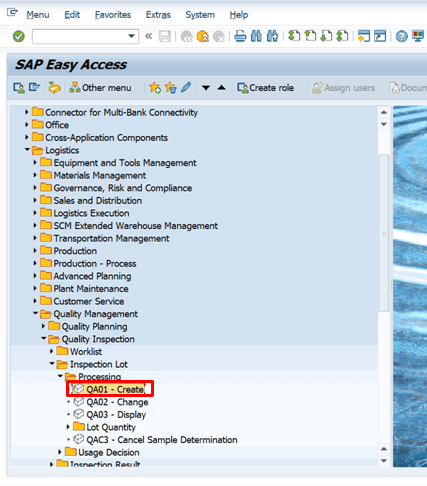Move favorite up arrow icon
The width and height of the screenshot is (427, 486).
[222, 88]
